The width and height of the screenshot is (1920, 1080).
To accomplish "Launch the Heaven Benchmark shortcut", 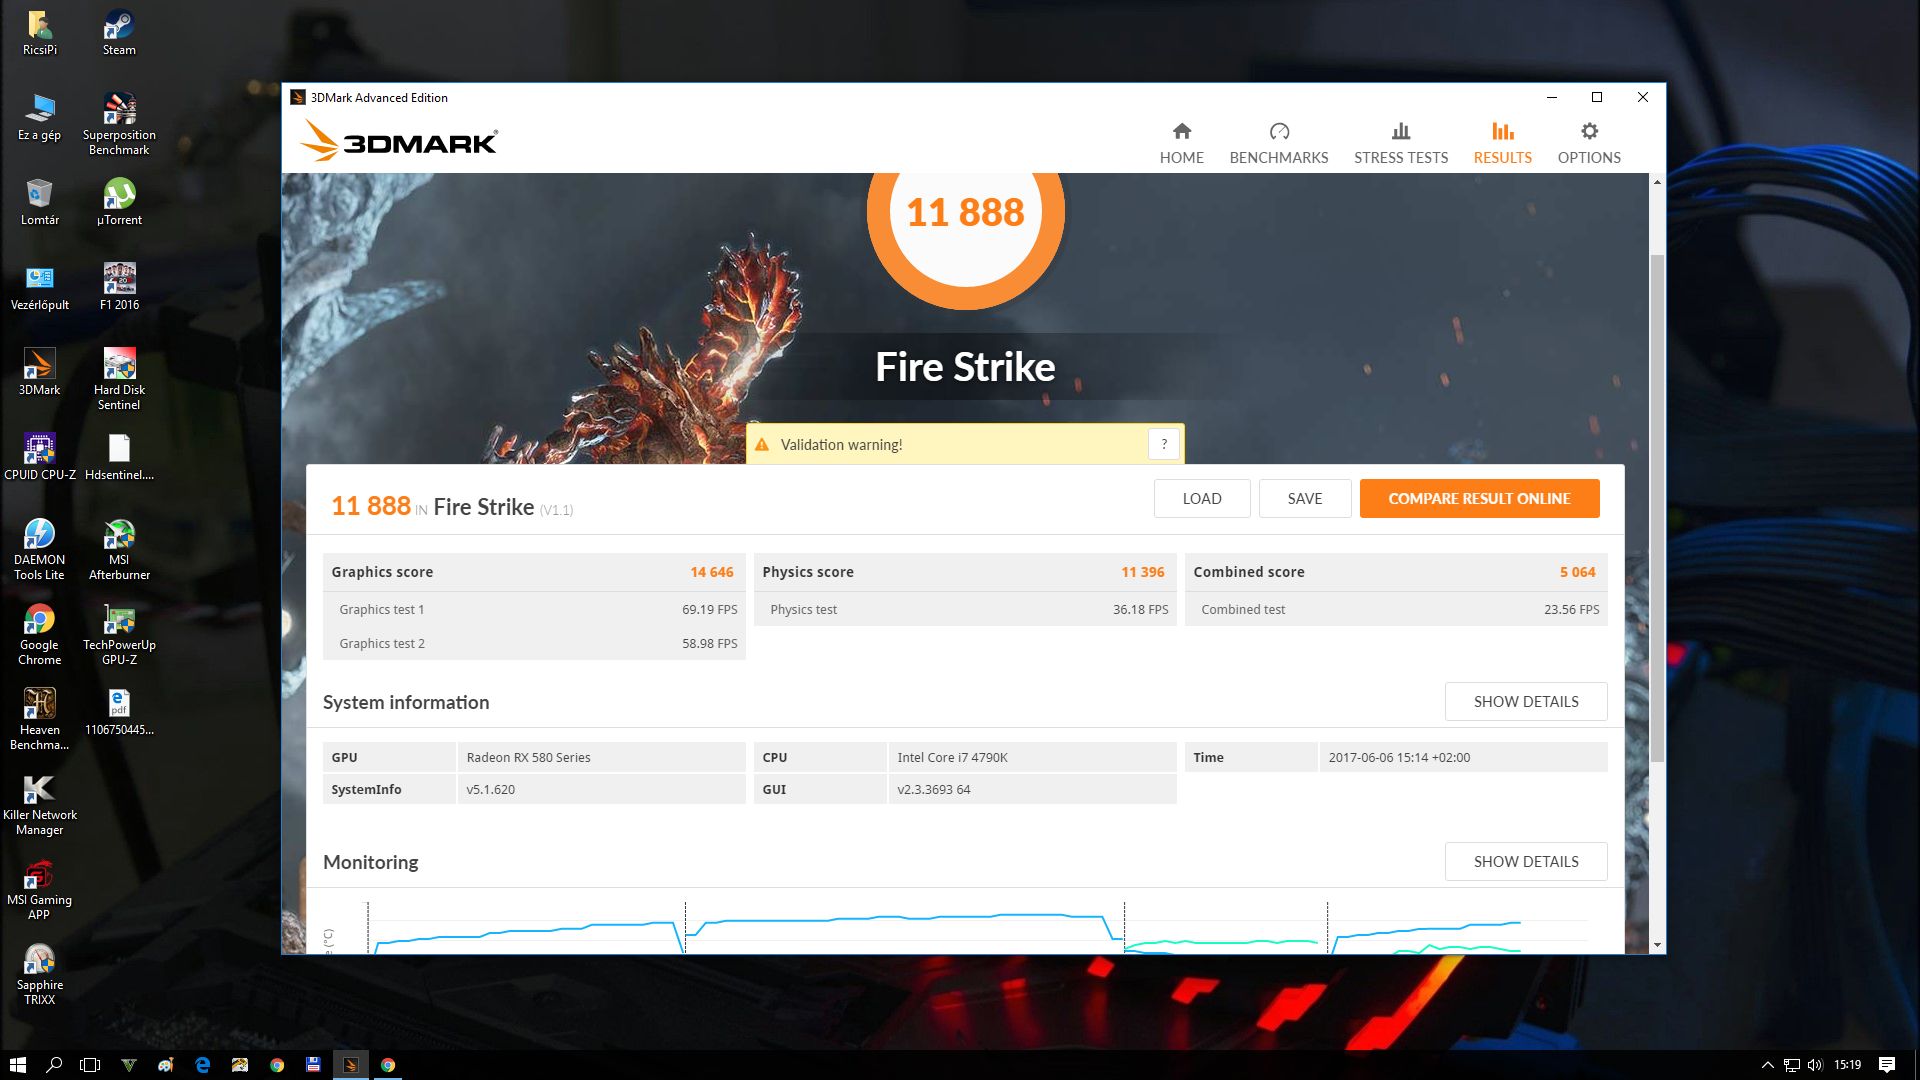I will [39, 719].
